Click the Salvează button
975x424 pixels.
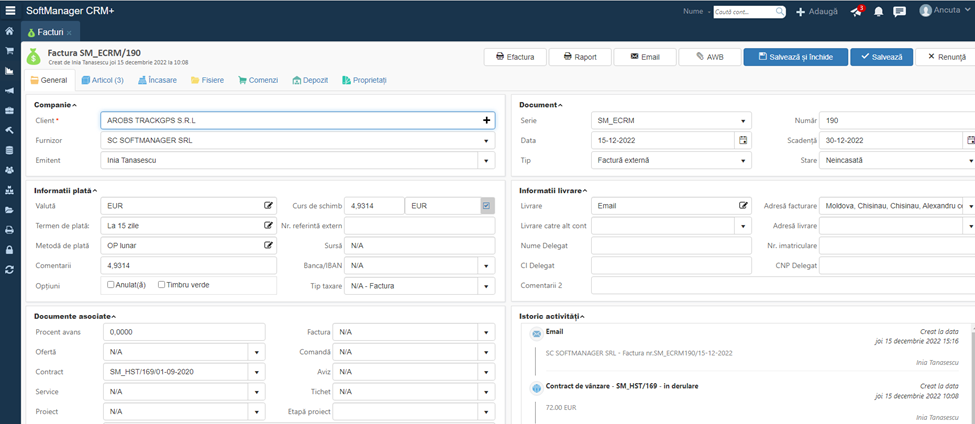(882, 57)
